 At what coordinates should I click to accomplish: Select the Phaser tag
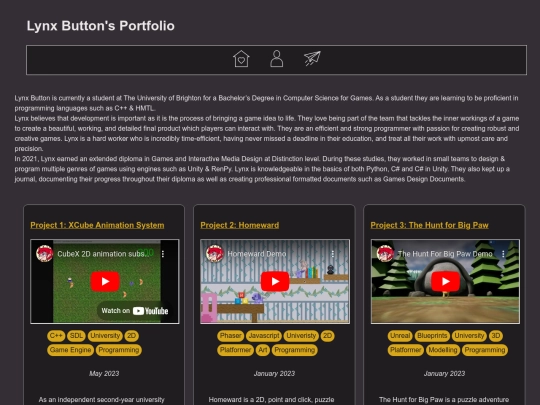coord(230,336)
